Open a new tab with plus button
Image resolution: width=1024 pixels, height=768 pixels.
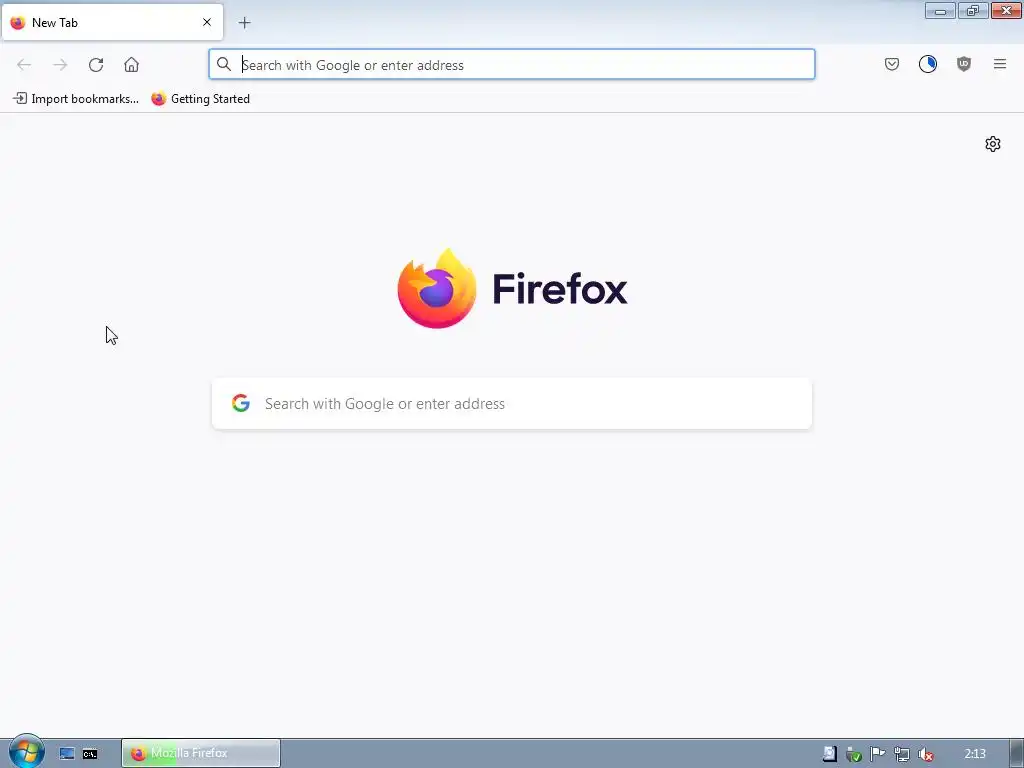click(244, 23)
